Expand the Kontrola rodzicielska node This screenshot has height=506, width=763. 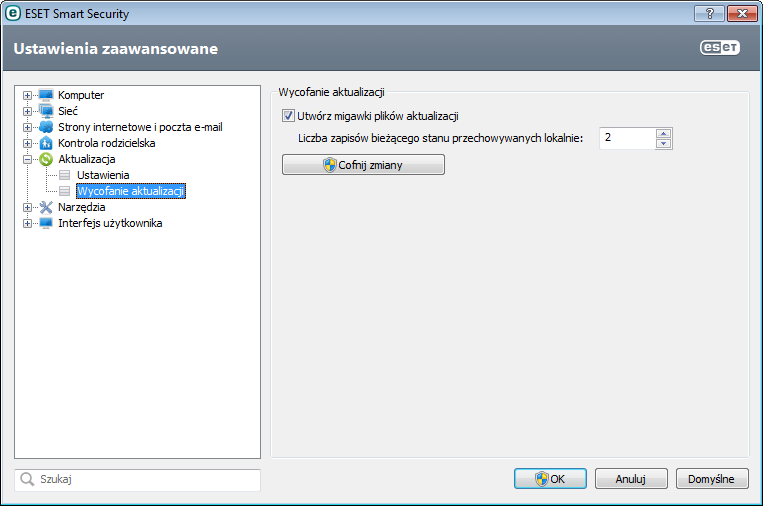27,144
